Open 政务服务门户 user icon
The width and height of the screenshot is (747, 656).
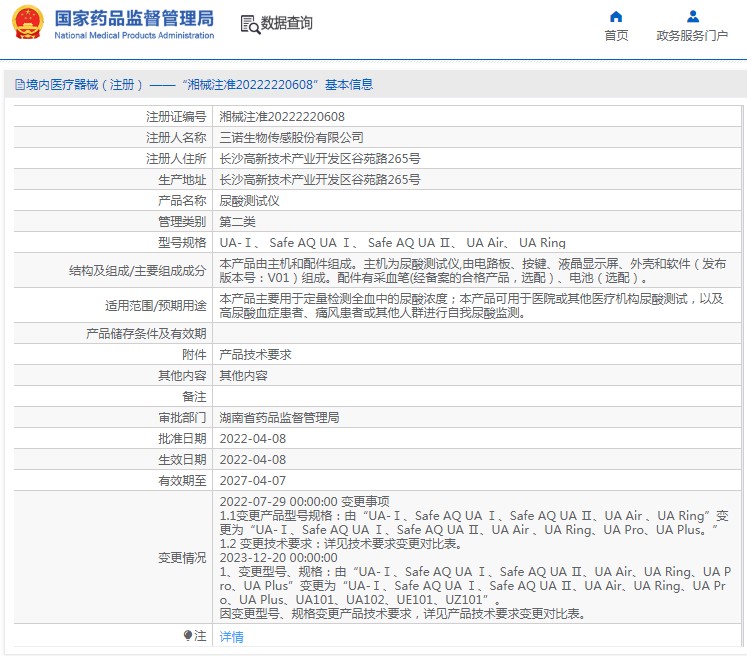click(x=693, y=17)
